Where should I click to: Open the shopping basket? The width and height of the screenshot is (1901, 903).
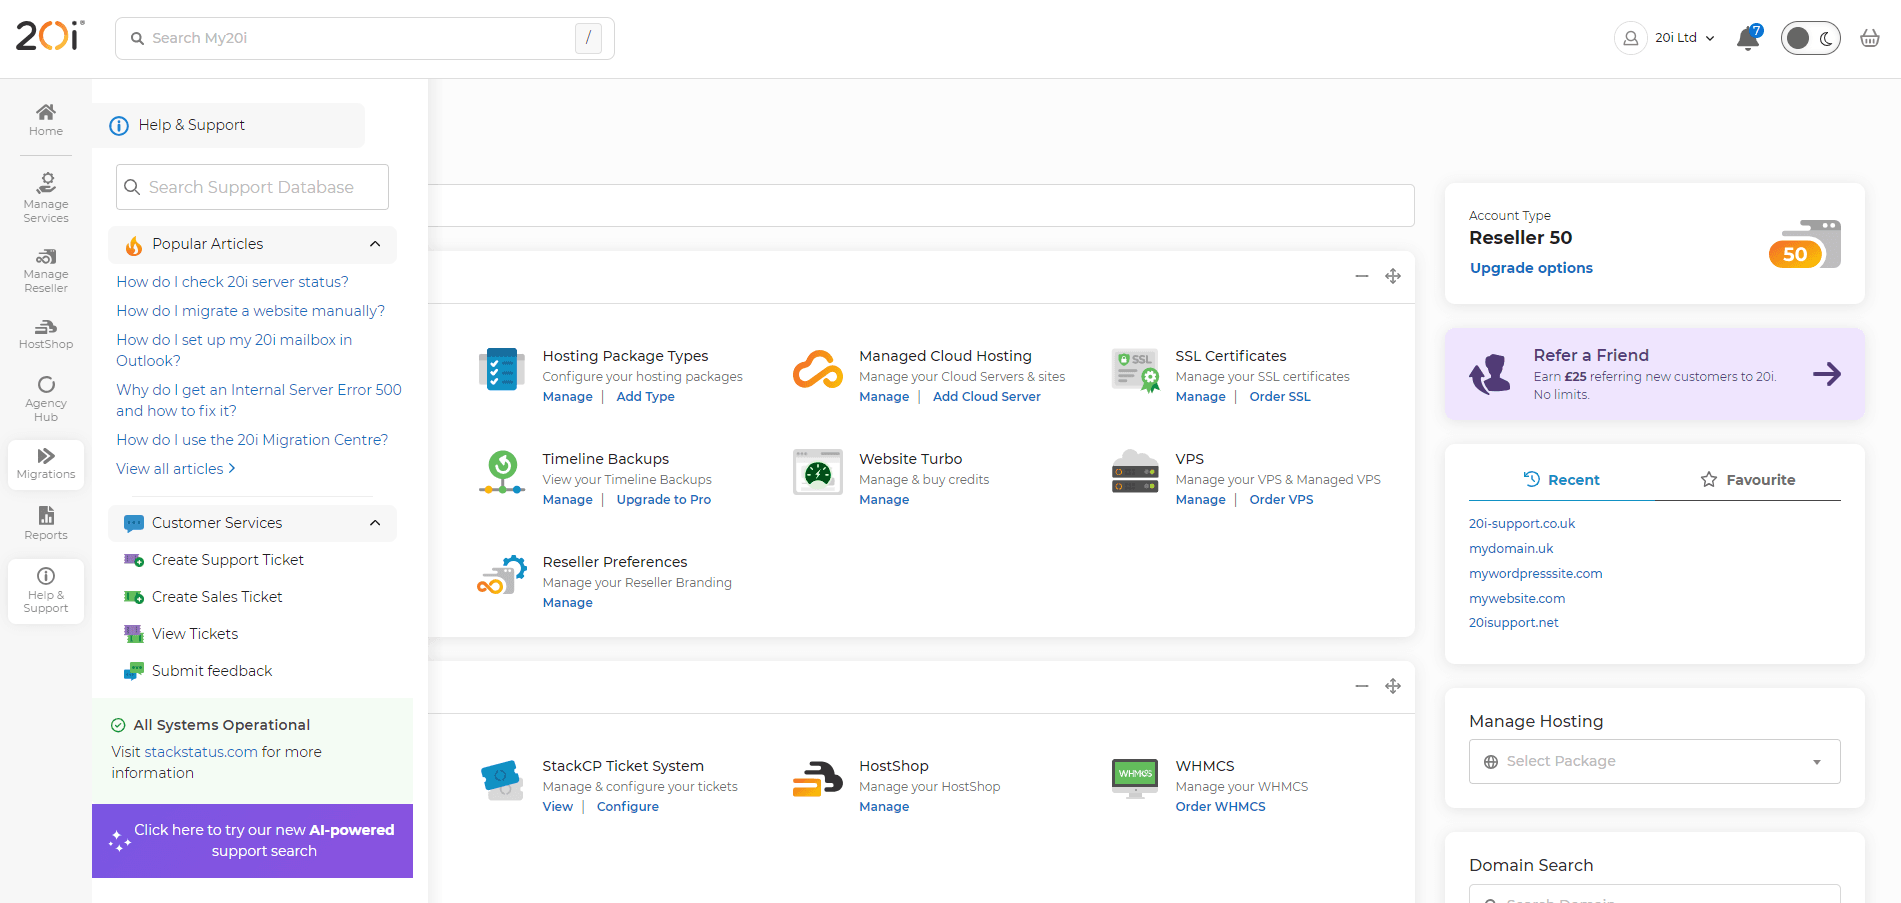pos(1869,38)
